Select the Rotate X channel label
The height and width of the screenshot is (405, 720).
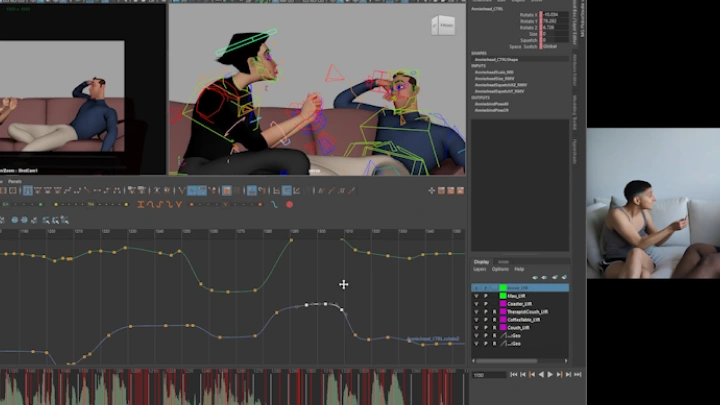[x=528, y=15]
